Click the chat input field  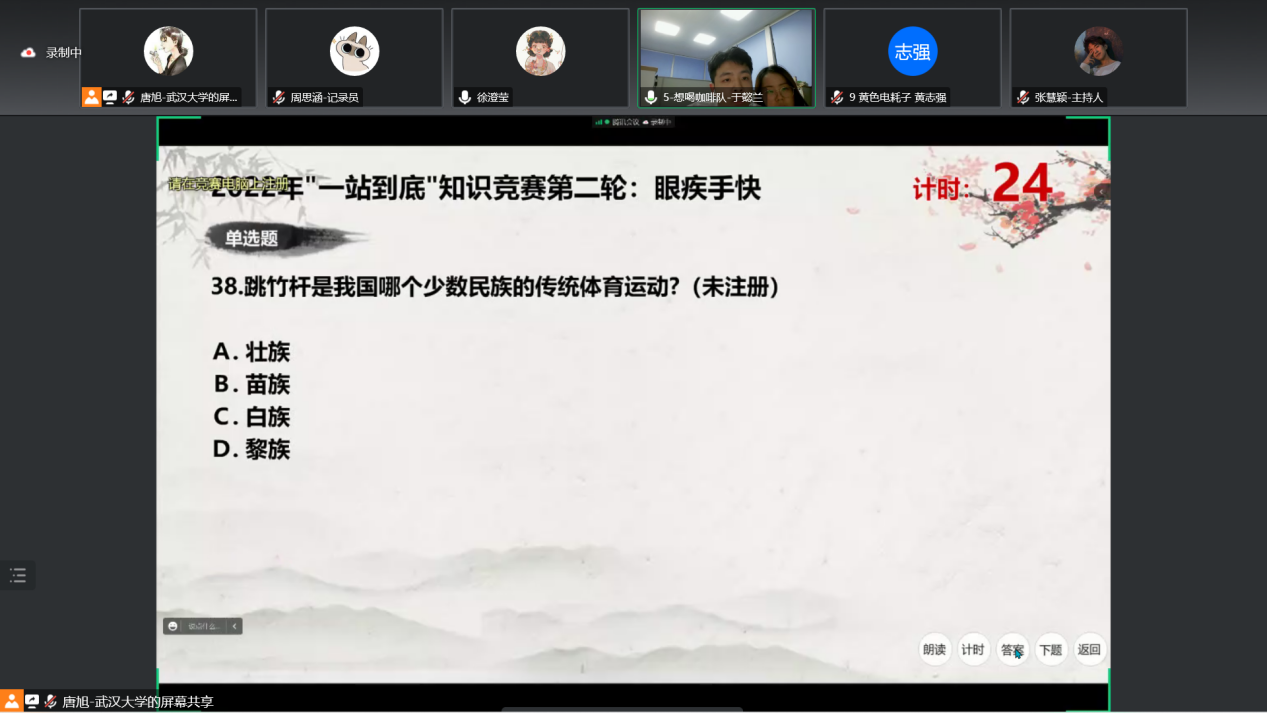[203, 626]
